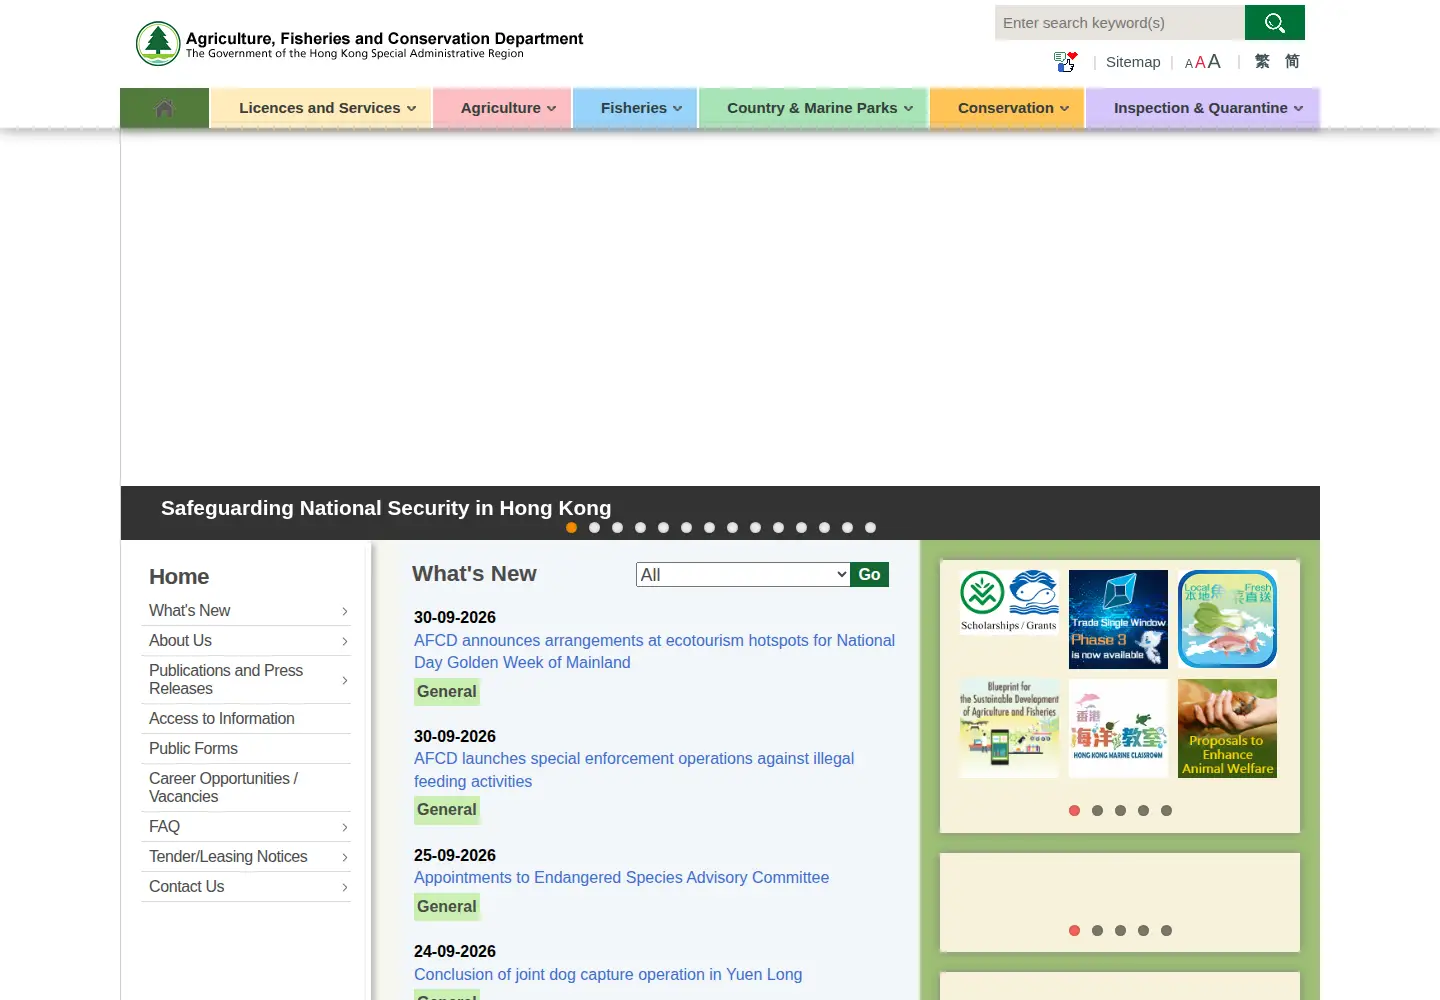Select the second banner slide dot
This screenshot has height=1000, width=1440.
pos(594,528)
